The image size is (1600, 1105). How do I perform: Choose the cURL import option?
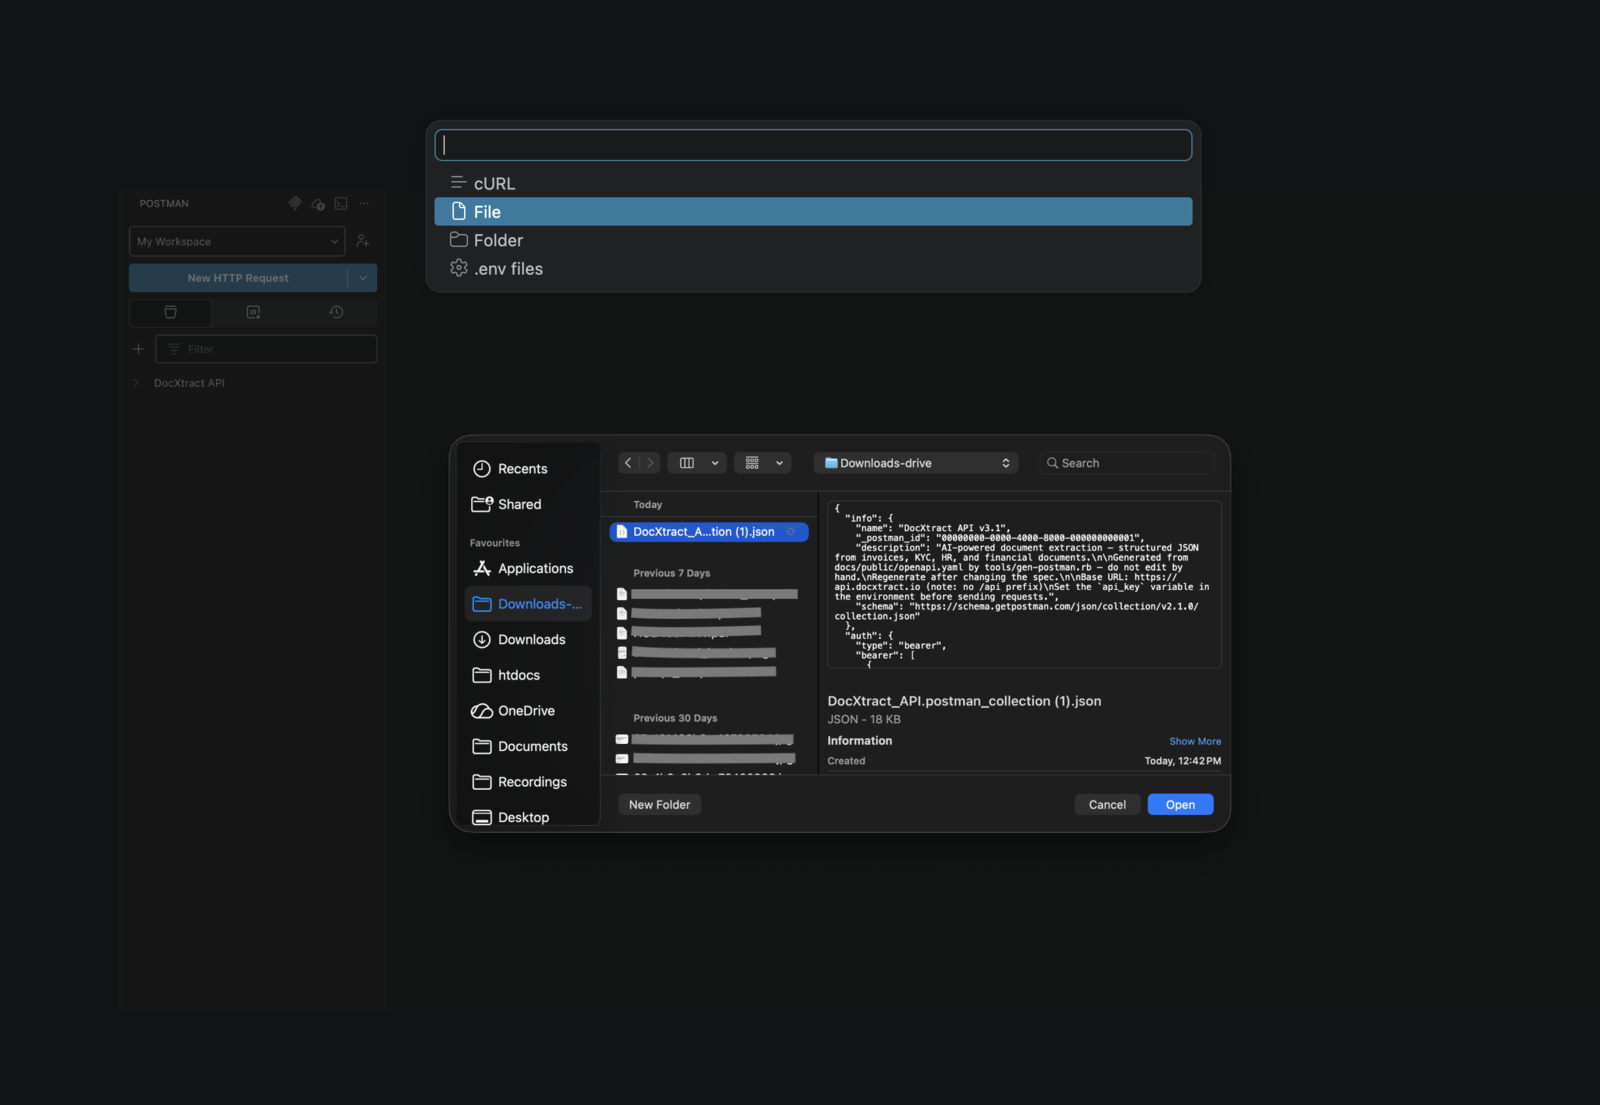click(x=813, y=183)
